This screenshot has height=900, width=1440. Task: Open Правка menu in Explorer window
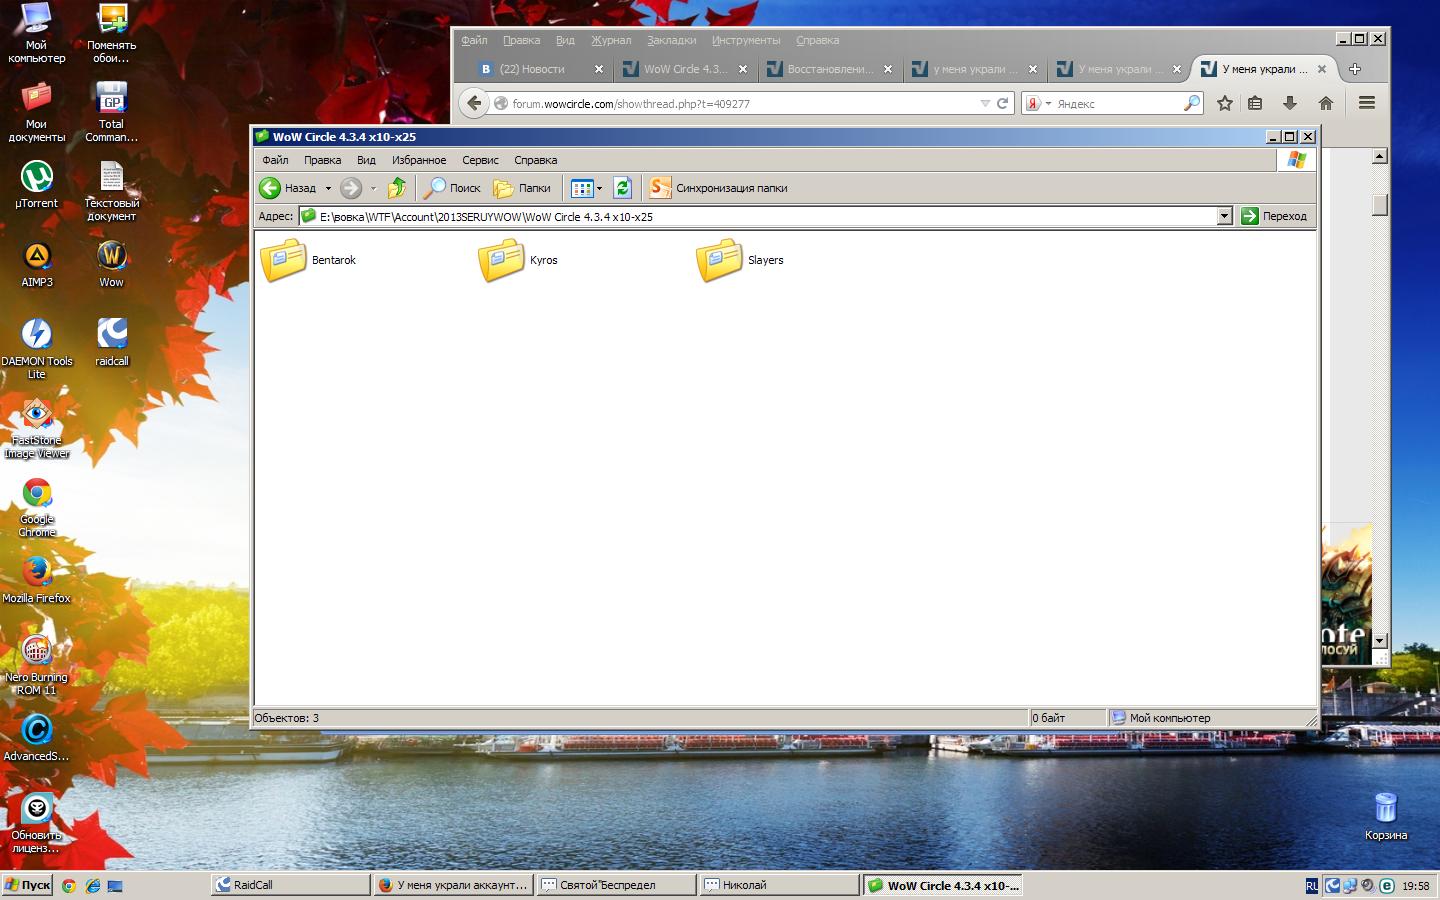click(322, 160)
